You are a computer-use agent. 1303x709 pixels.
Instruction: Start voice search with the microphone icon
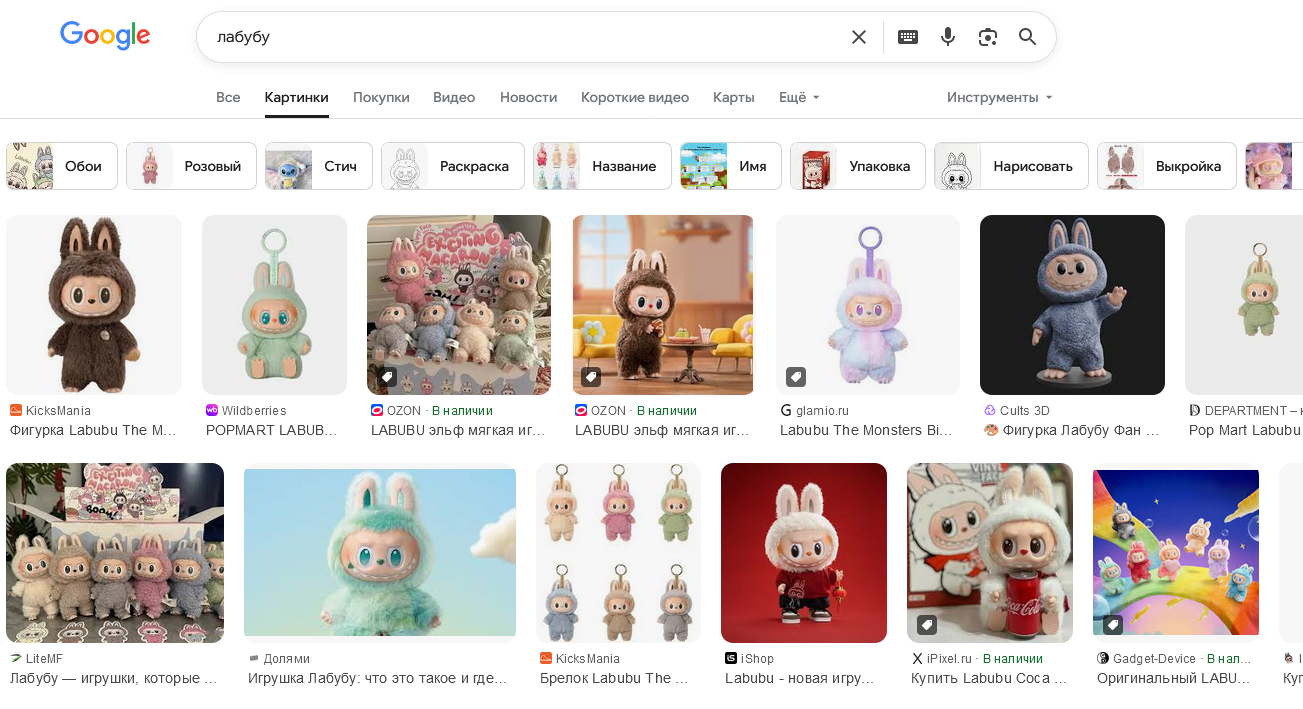click(x=948, y=37)
